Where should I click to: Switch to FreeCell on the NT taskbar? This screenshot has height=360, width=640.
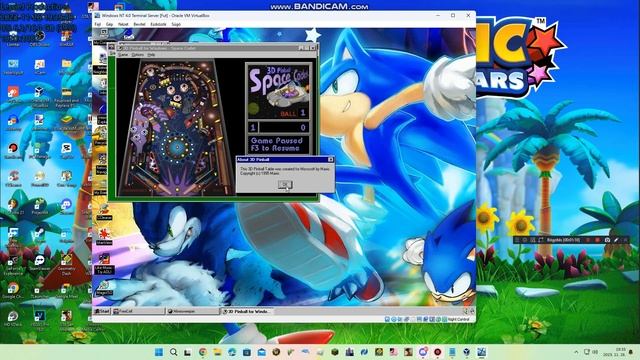point(138,311)
